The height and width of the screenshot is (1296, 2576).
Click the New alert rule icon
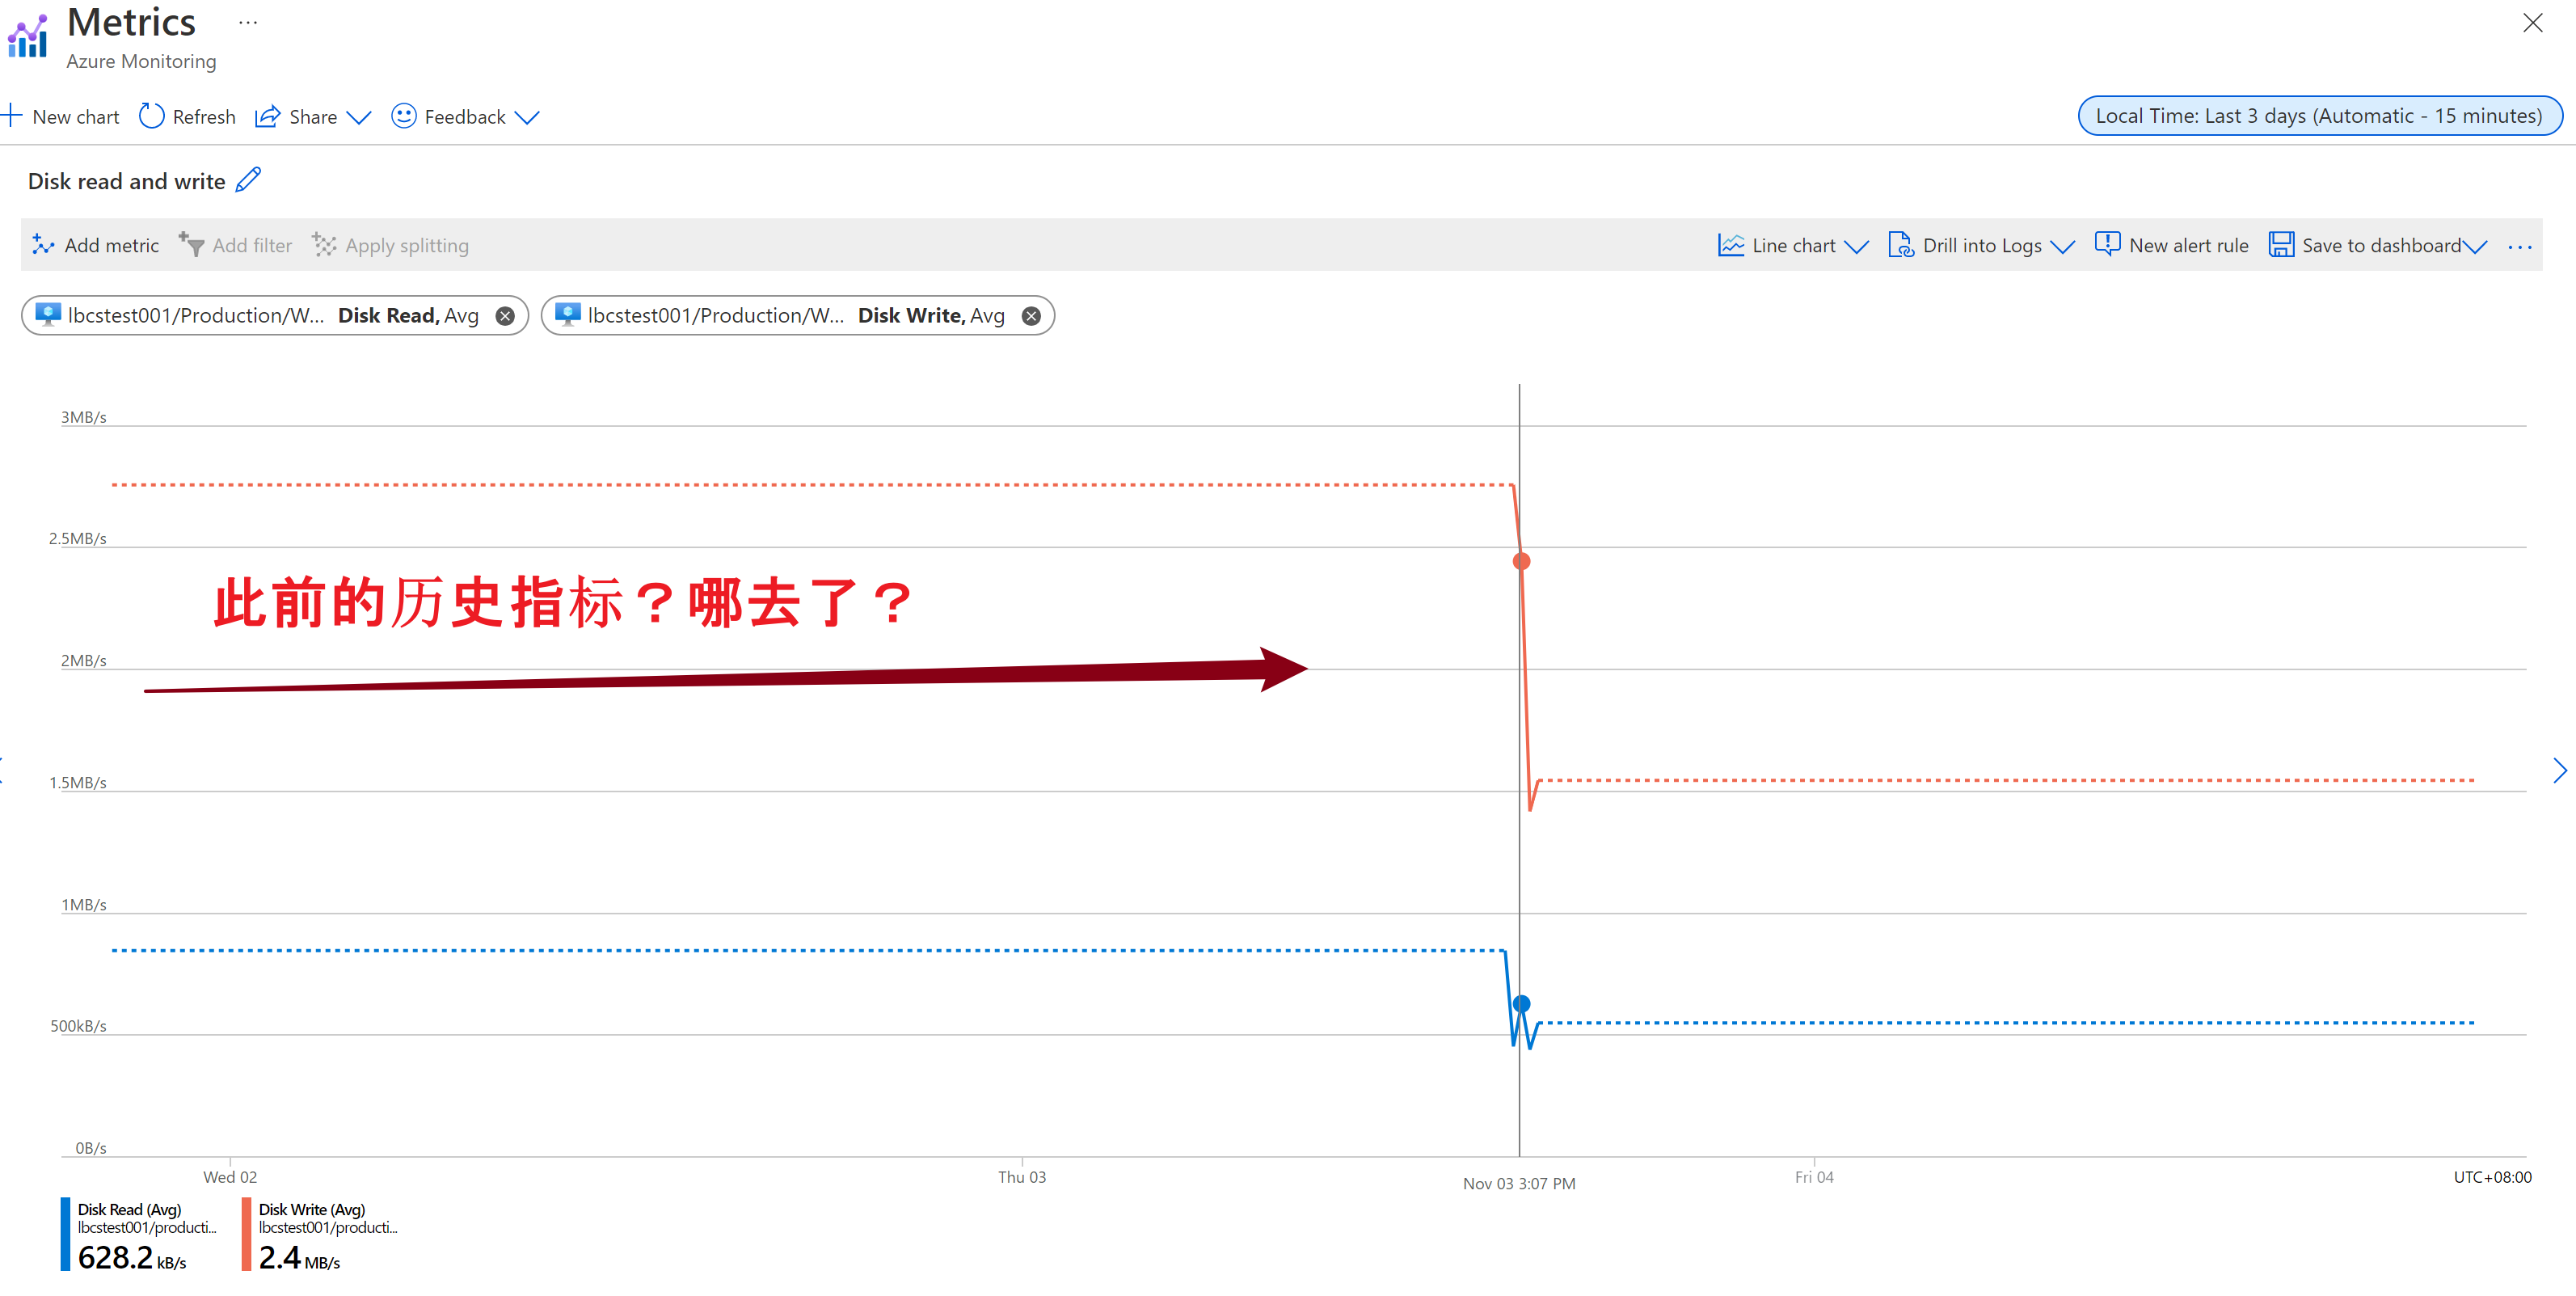click(2107, 245)
